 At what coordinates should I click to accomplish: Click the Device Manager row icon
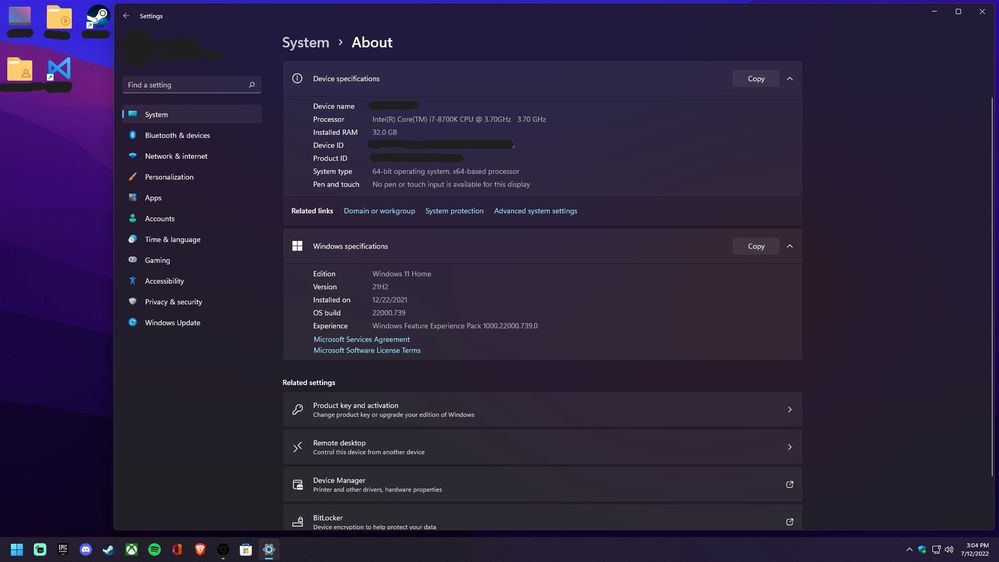[298, 485]
